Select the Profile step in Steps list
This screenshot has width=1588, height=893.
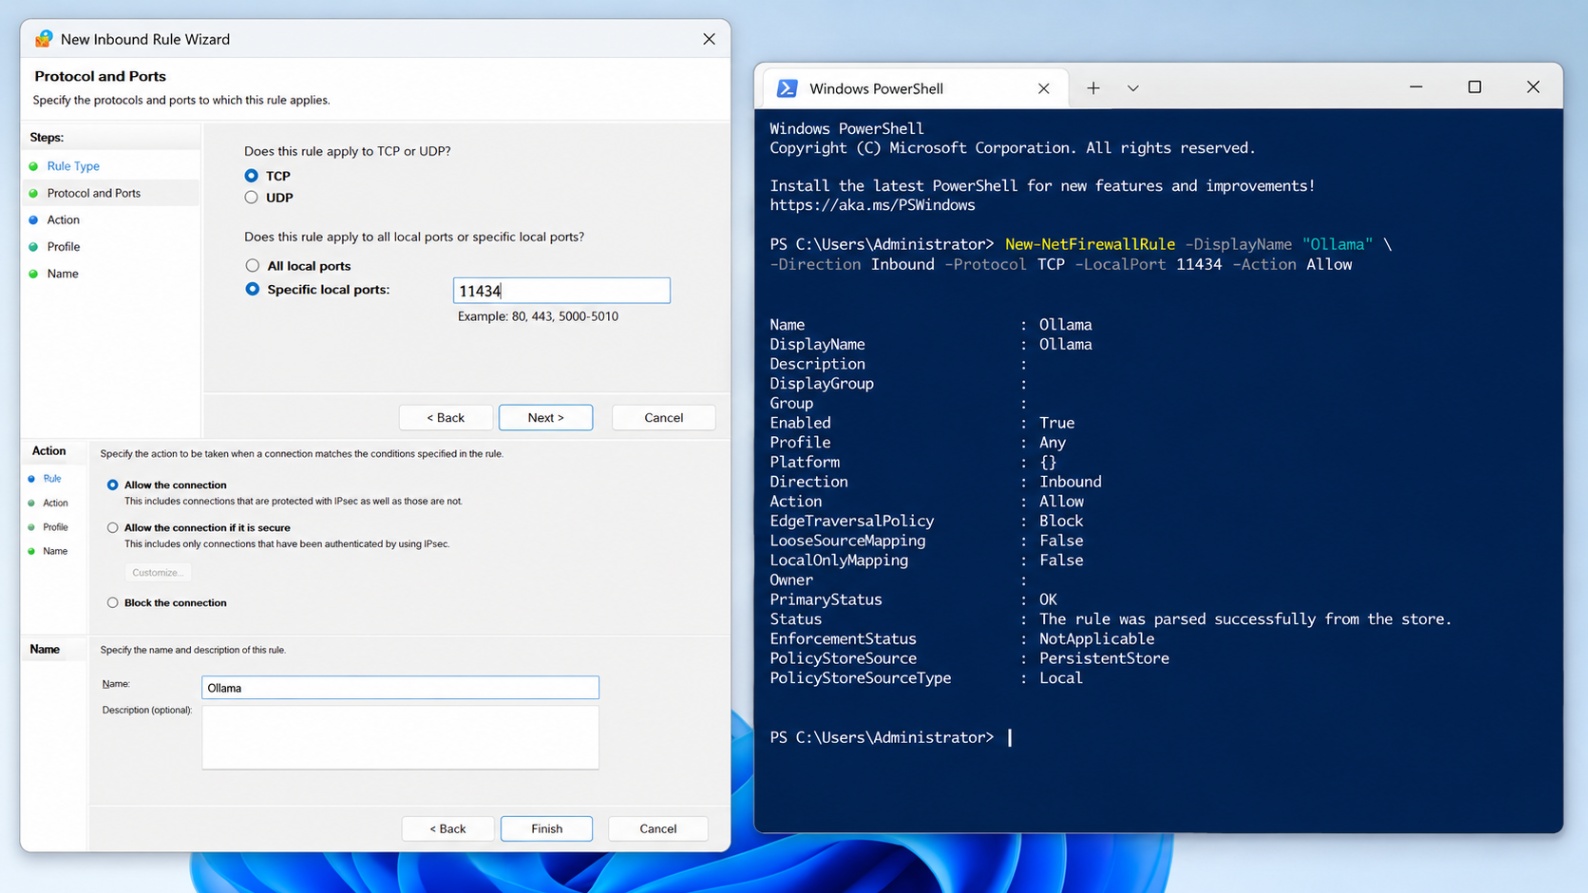[63, 247]
